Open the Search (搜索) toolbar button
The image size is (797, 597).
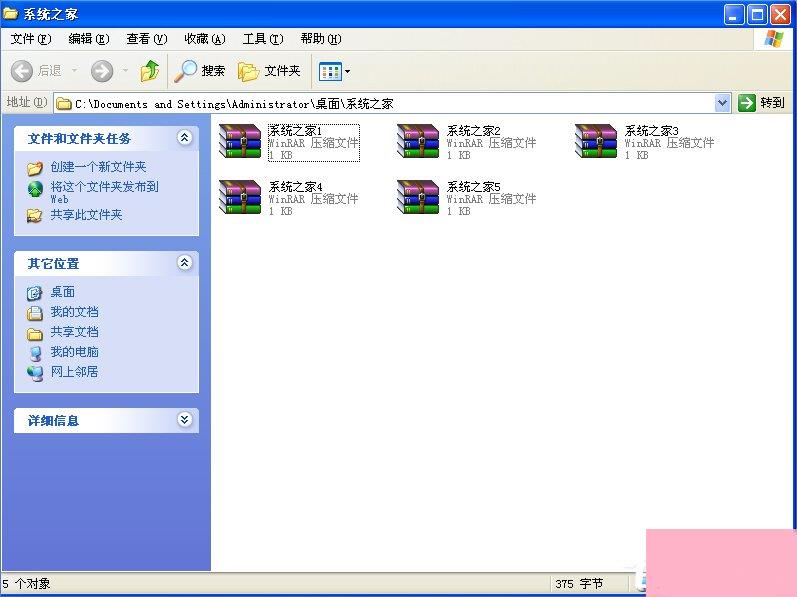point(199,71)
